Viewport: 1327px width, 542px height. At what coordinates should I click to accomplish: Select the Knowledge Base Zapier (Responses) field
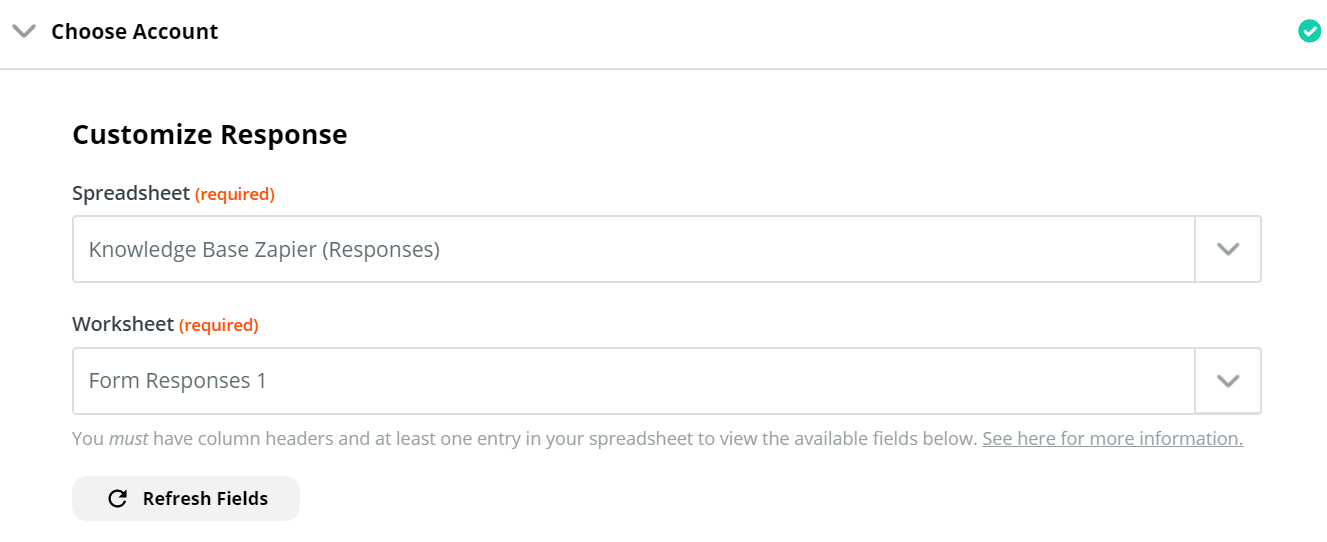(634, 249)
